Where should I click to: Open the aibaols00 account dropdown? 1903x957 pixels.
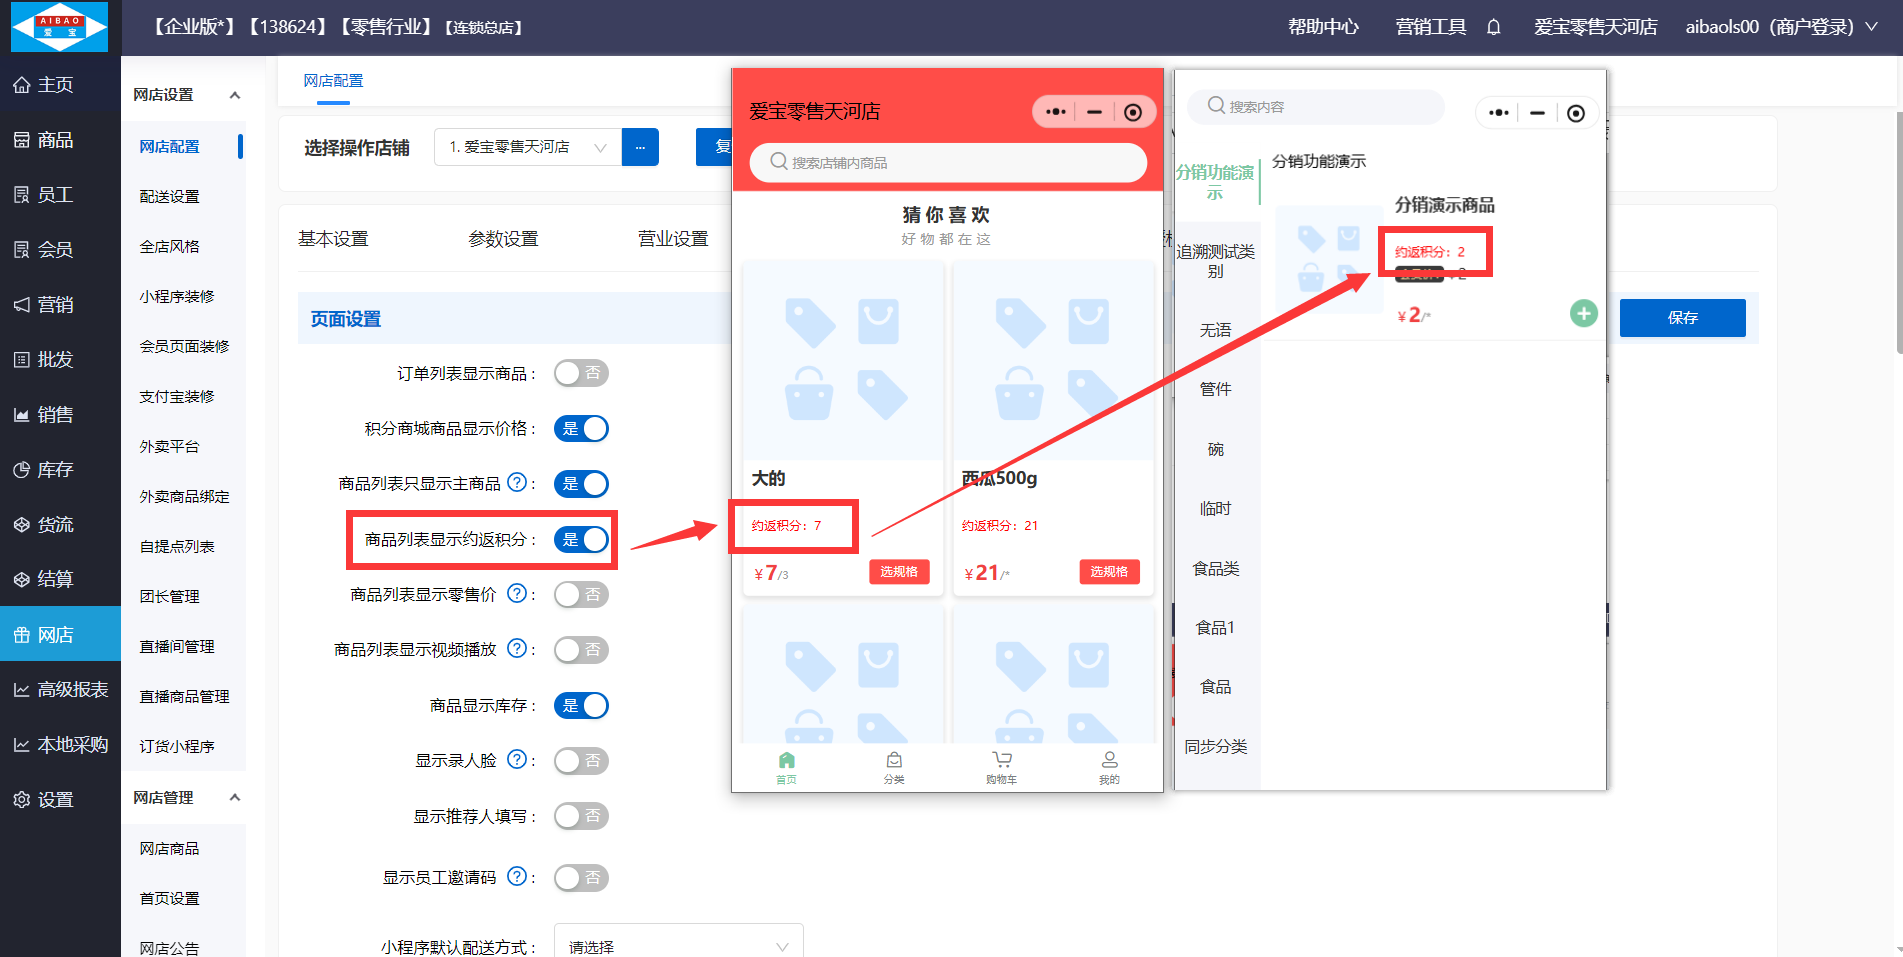(1781, 27)
